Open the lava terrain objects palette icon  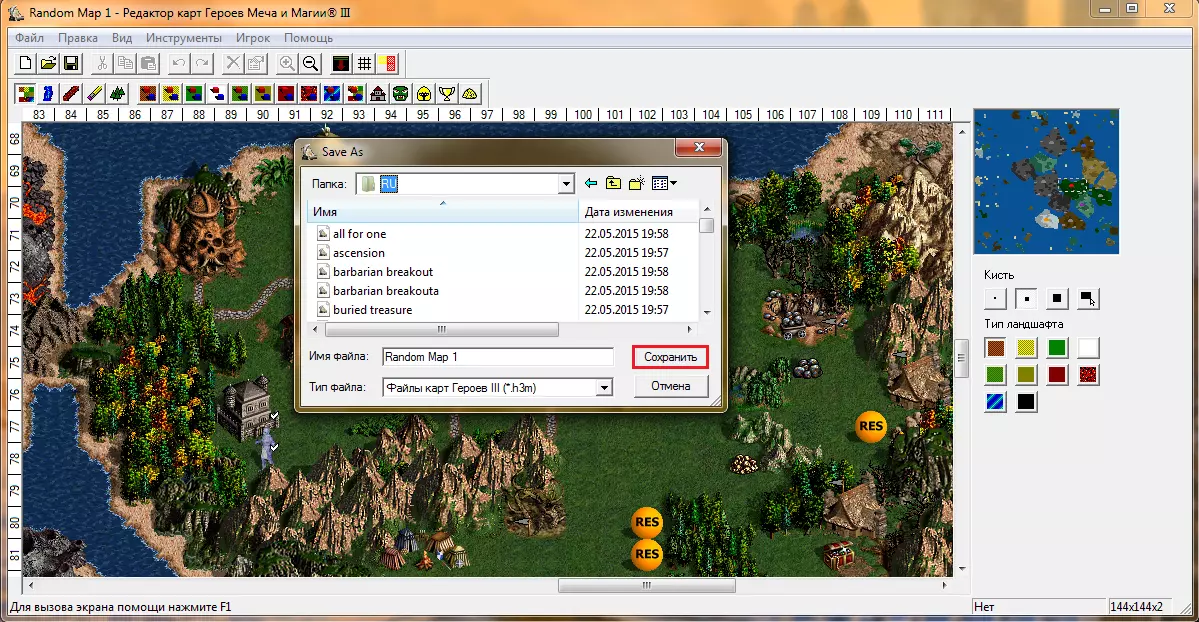(309, 94)
